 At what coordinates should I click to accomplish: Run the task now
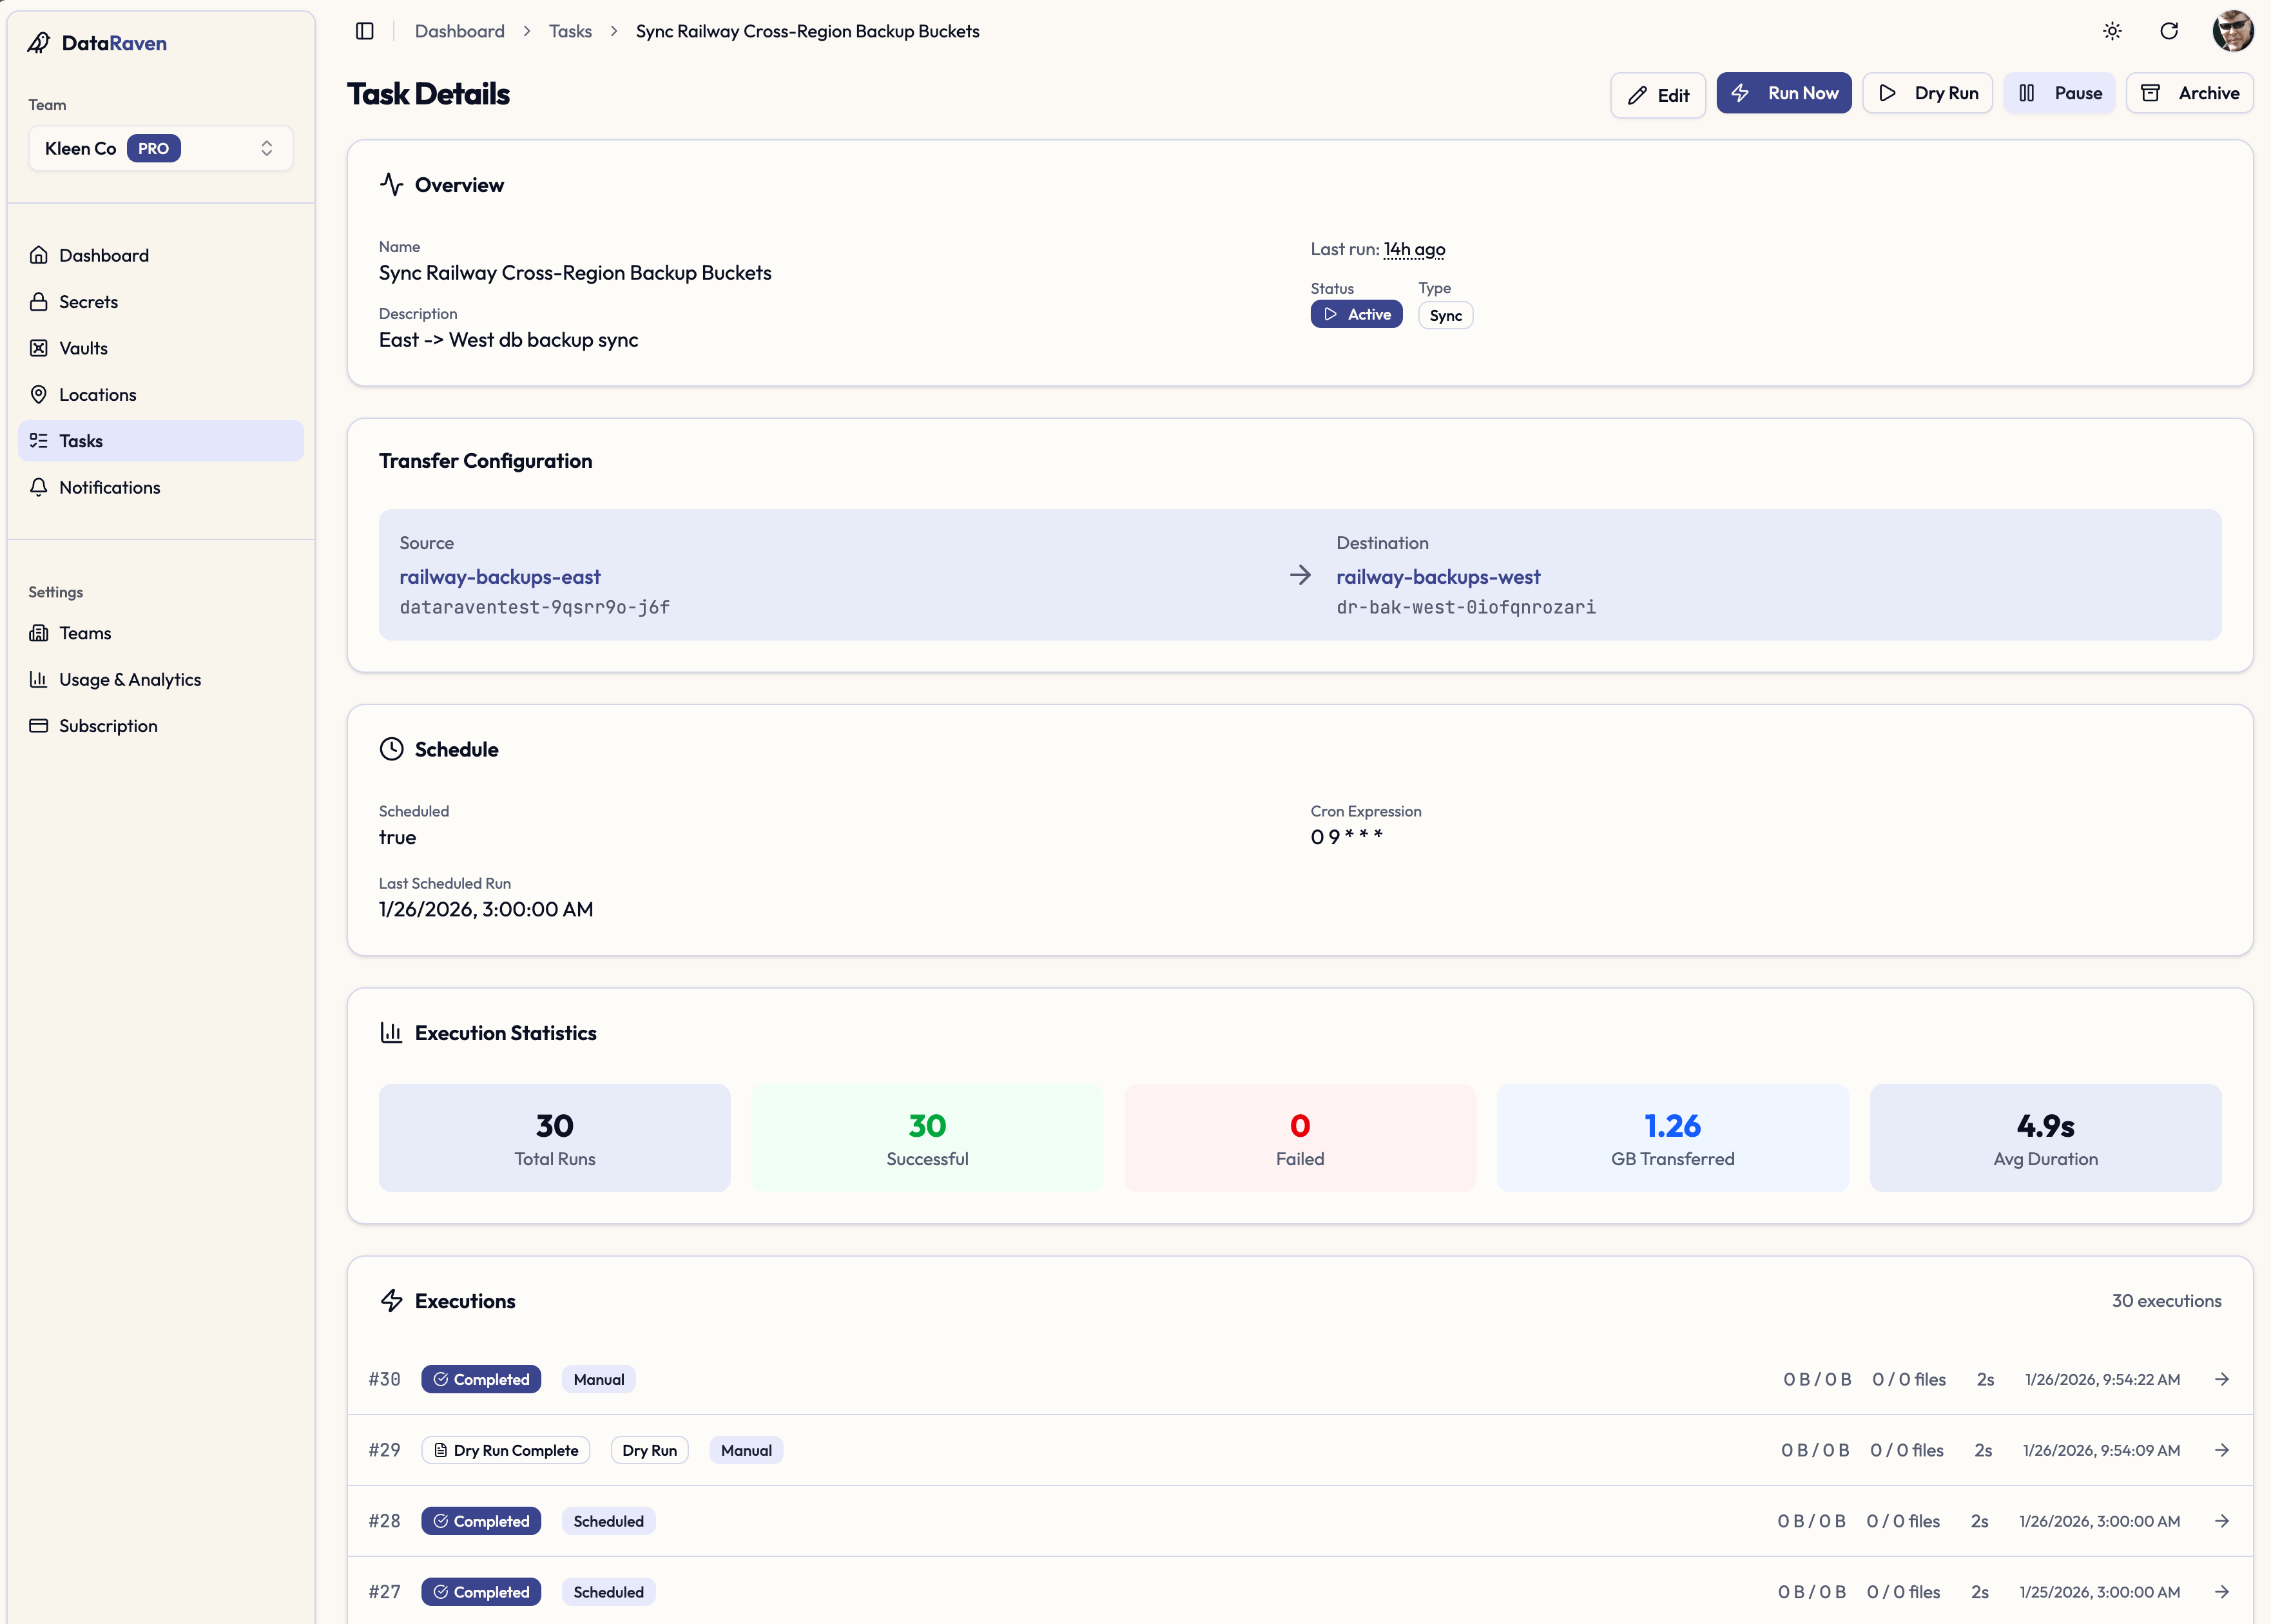(x=1784, y=93)
